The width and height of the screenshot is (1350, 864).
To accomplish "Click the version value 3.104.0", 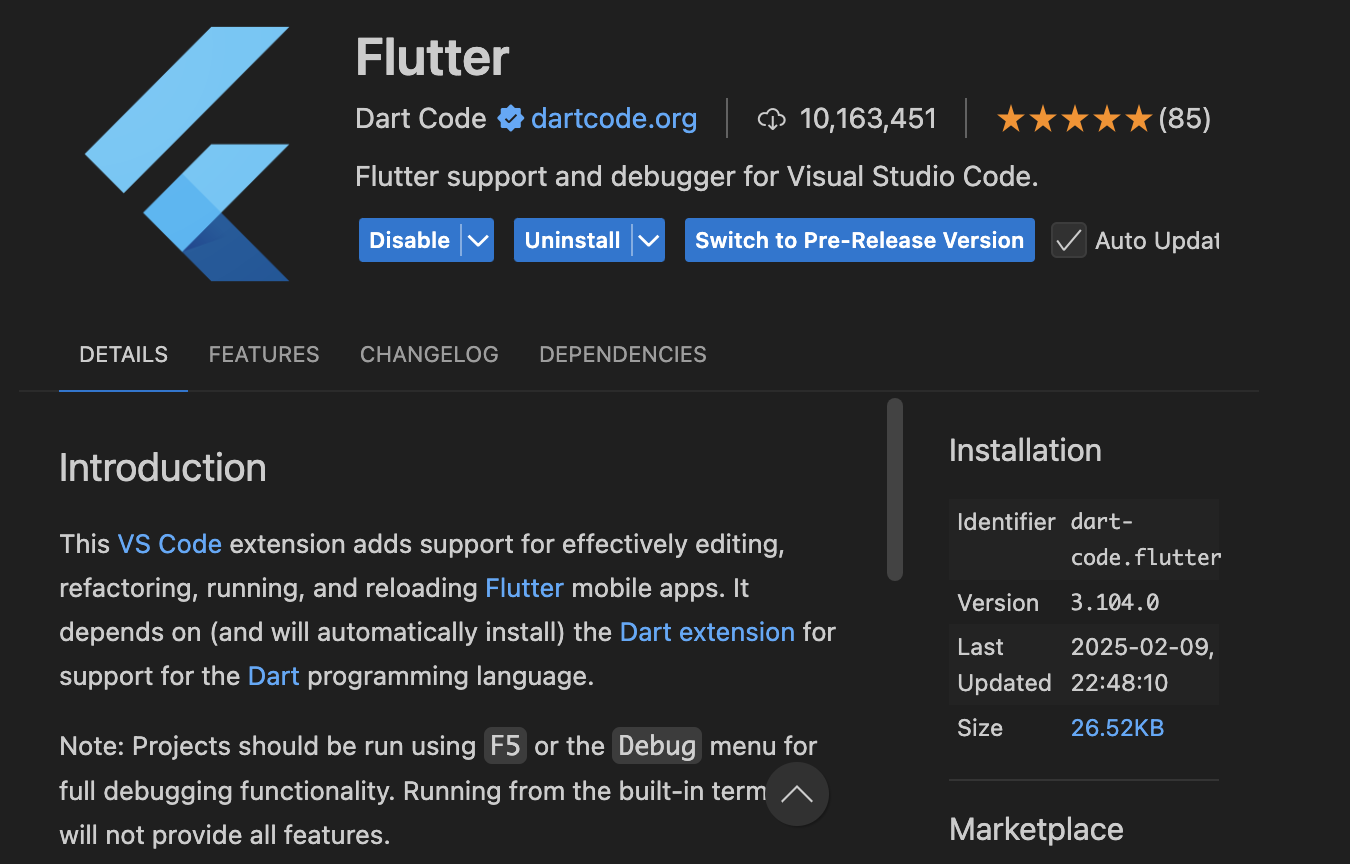I will [1115, 603].
